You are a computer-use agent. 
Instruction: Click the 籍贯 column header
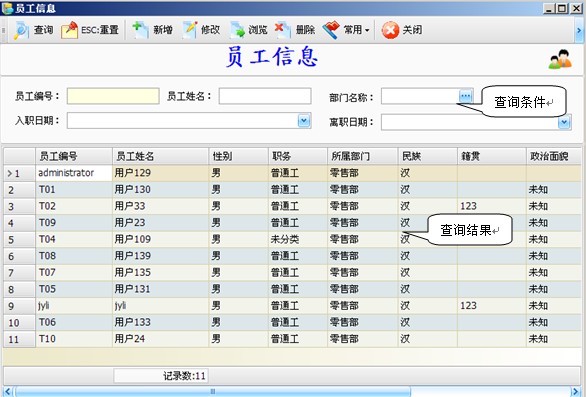point(492,156)
